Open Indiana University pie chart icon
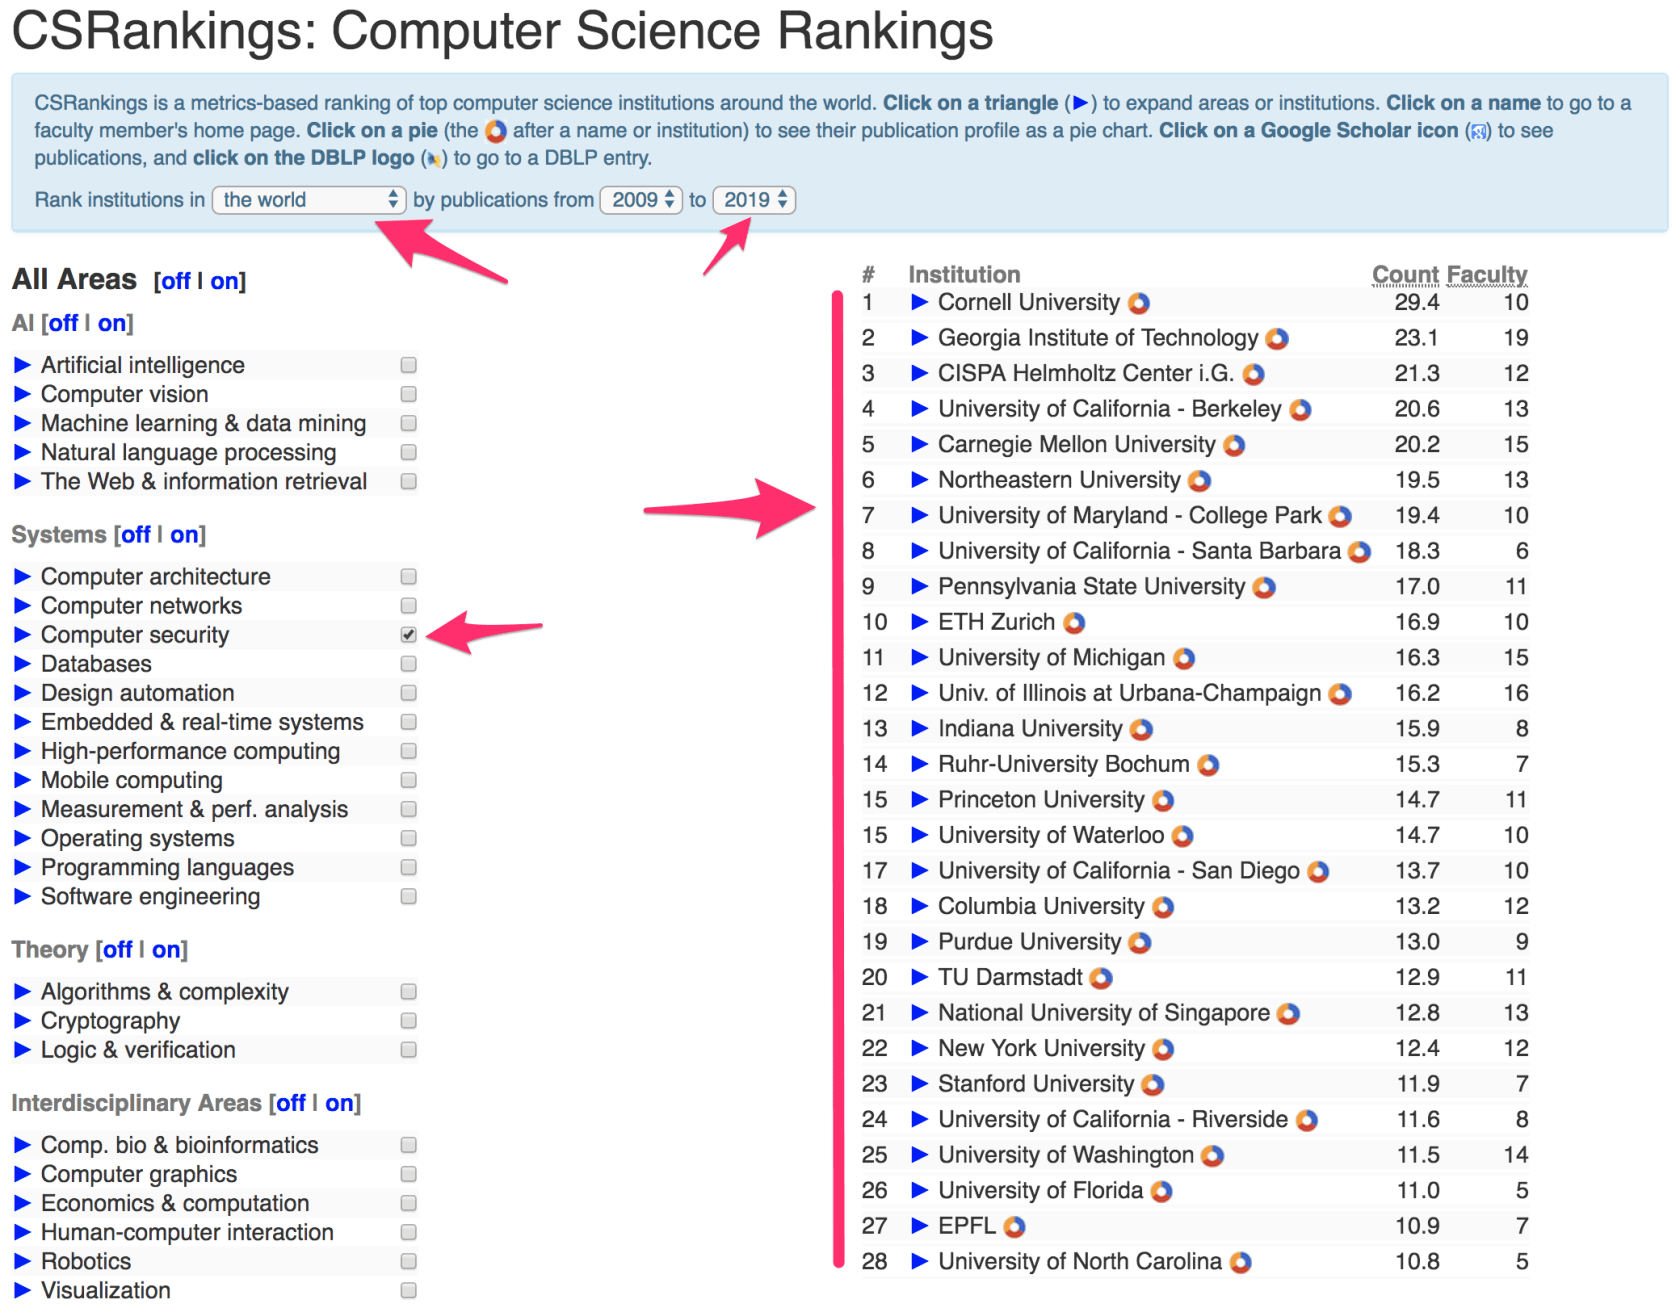Viewport: 1680px width, 1308px height. (1141, 729)
